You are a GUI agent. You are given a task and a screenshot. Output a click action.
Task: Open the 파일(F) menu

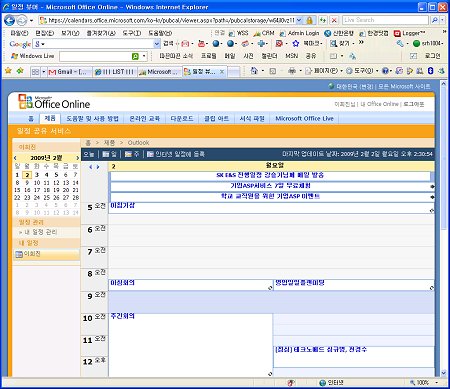pos(19,33)
